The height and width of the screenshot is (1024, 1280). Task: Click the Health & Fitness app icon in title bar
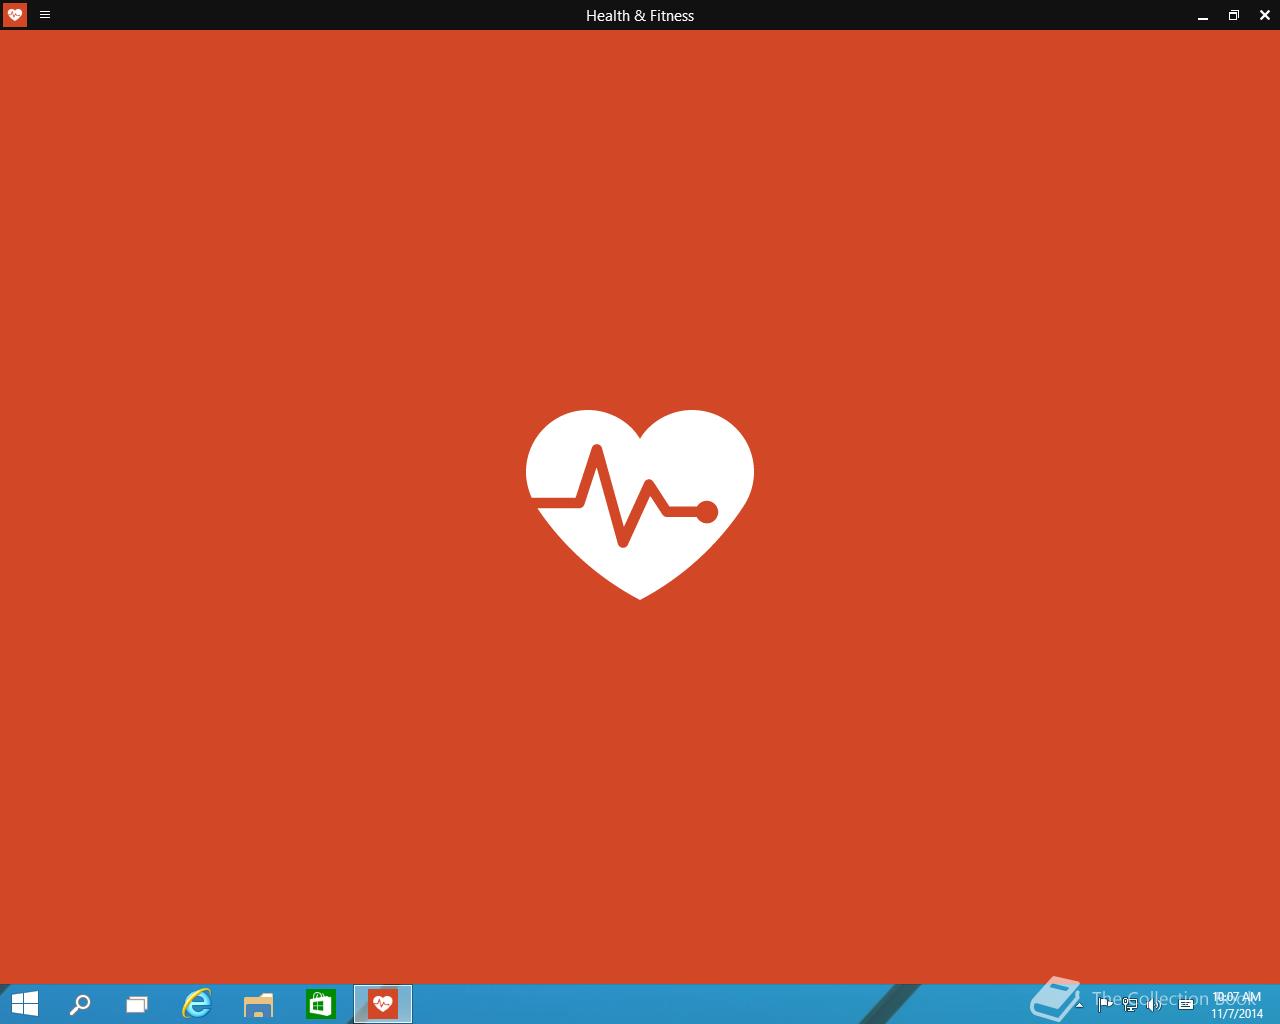coord(15,15)
